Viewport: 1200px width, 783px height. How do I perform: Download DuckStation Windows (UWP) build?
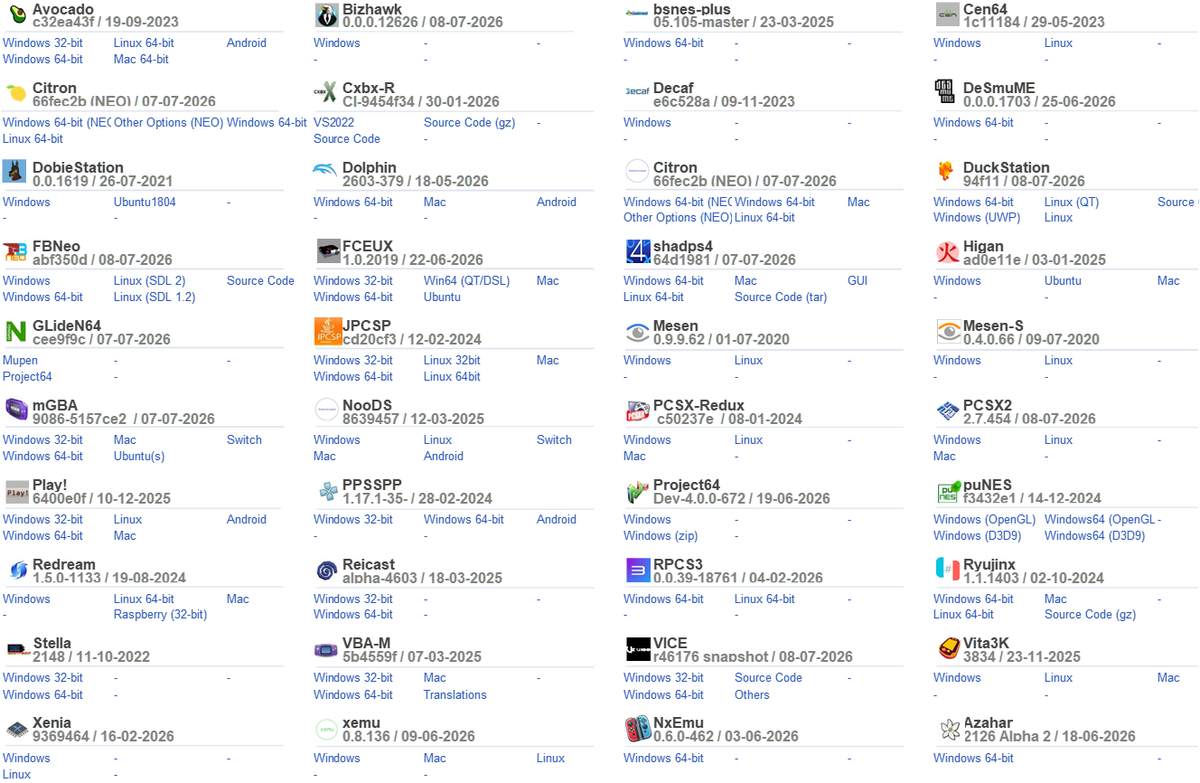click(977, 217)
